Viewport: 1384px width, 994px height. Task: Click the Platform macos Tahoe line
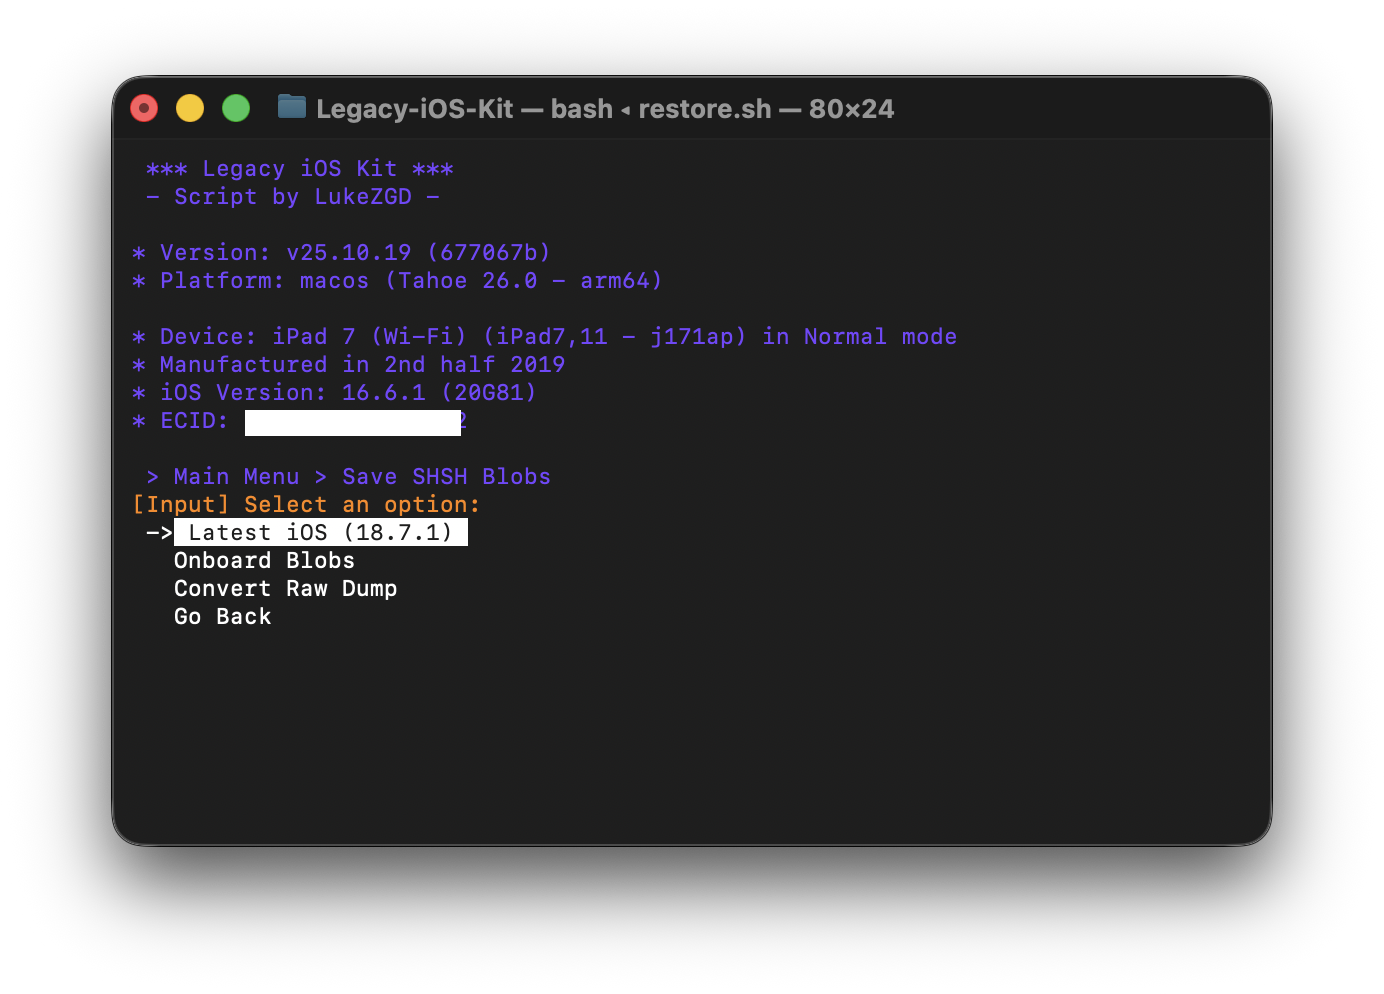coord(397,281)
